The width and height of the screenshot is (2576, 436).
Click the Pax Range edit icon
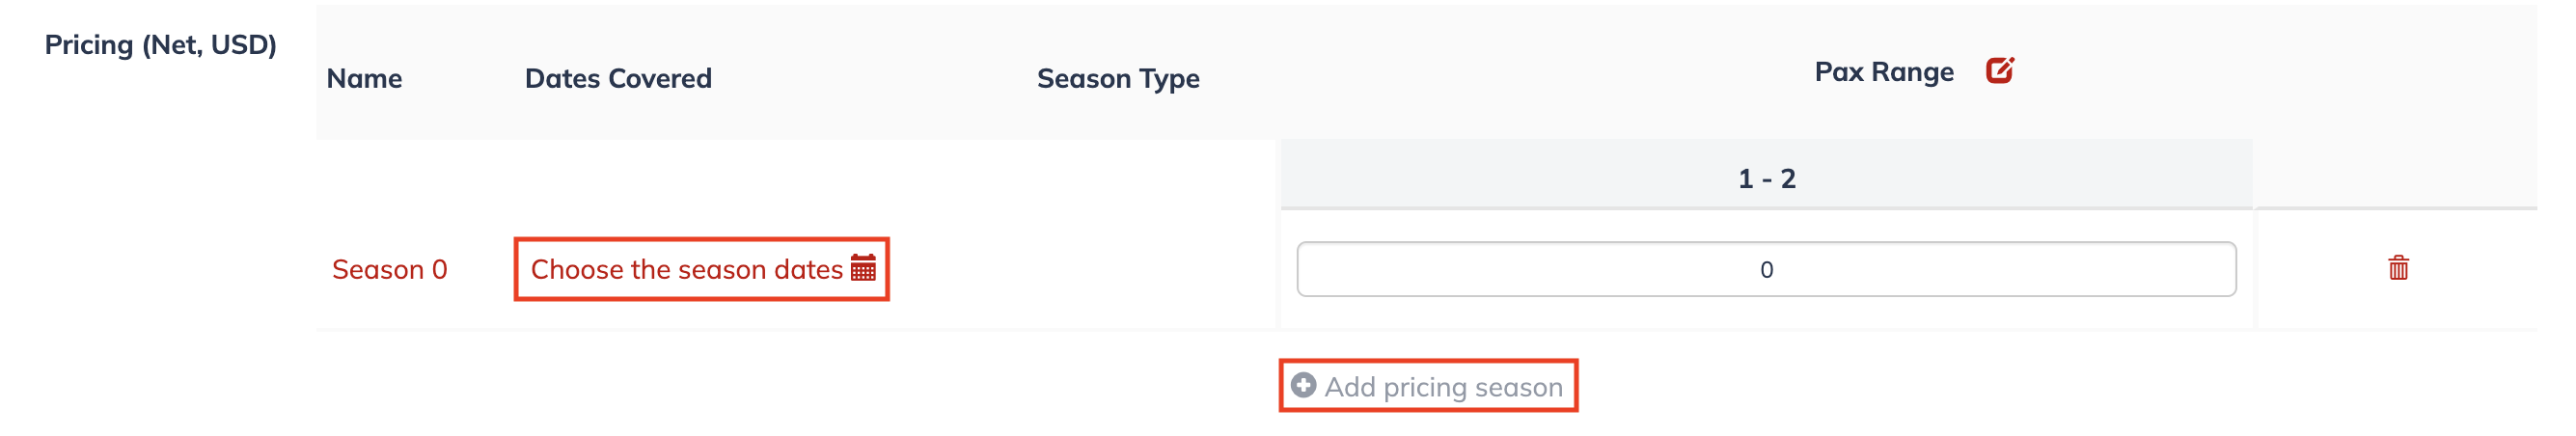[x=1999, y=71]
